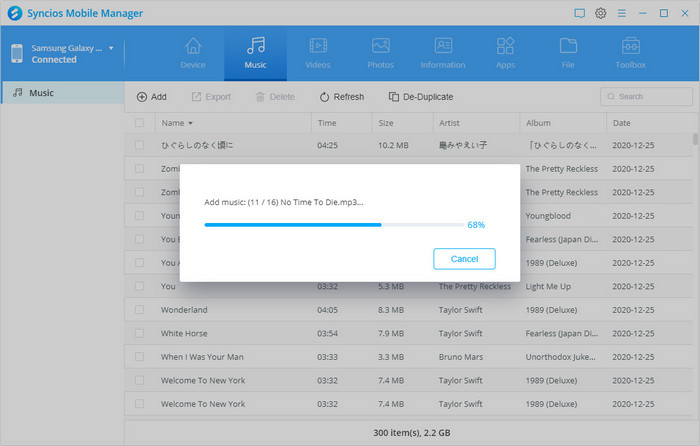
Task: Focus the Search input field
Action: [646, 96]
